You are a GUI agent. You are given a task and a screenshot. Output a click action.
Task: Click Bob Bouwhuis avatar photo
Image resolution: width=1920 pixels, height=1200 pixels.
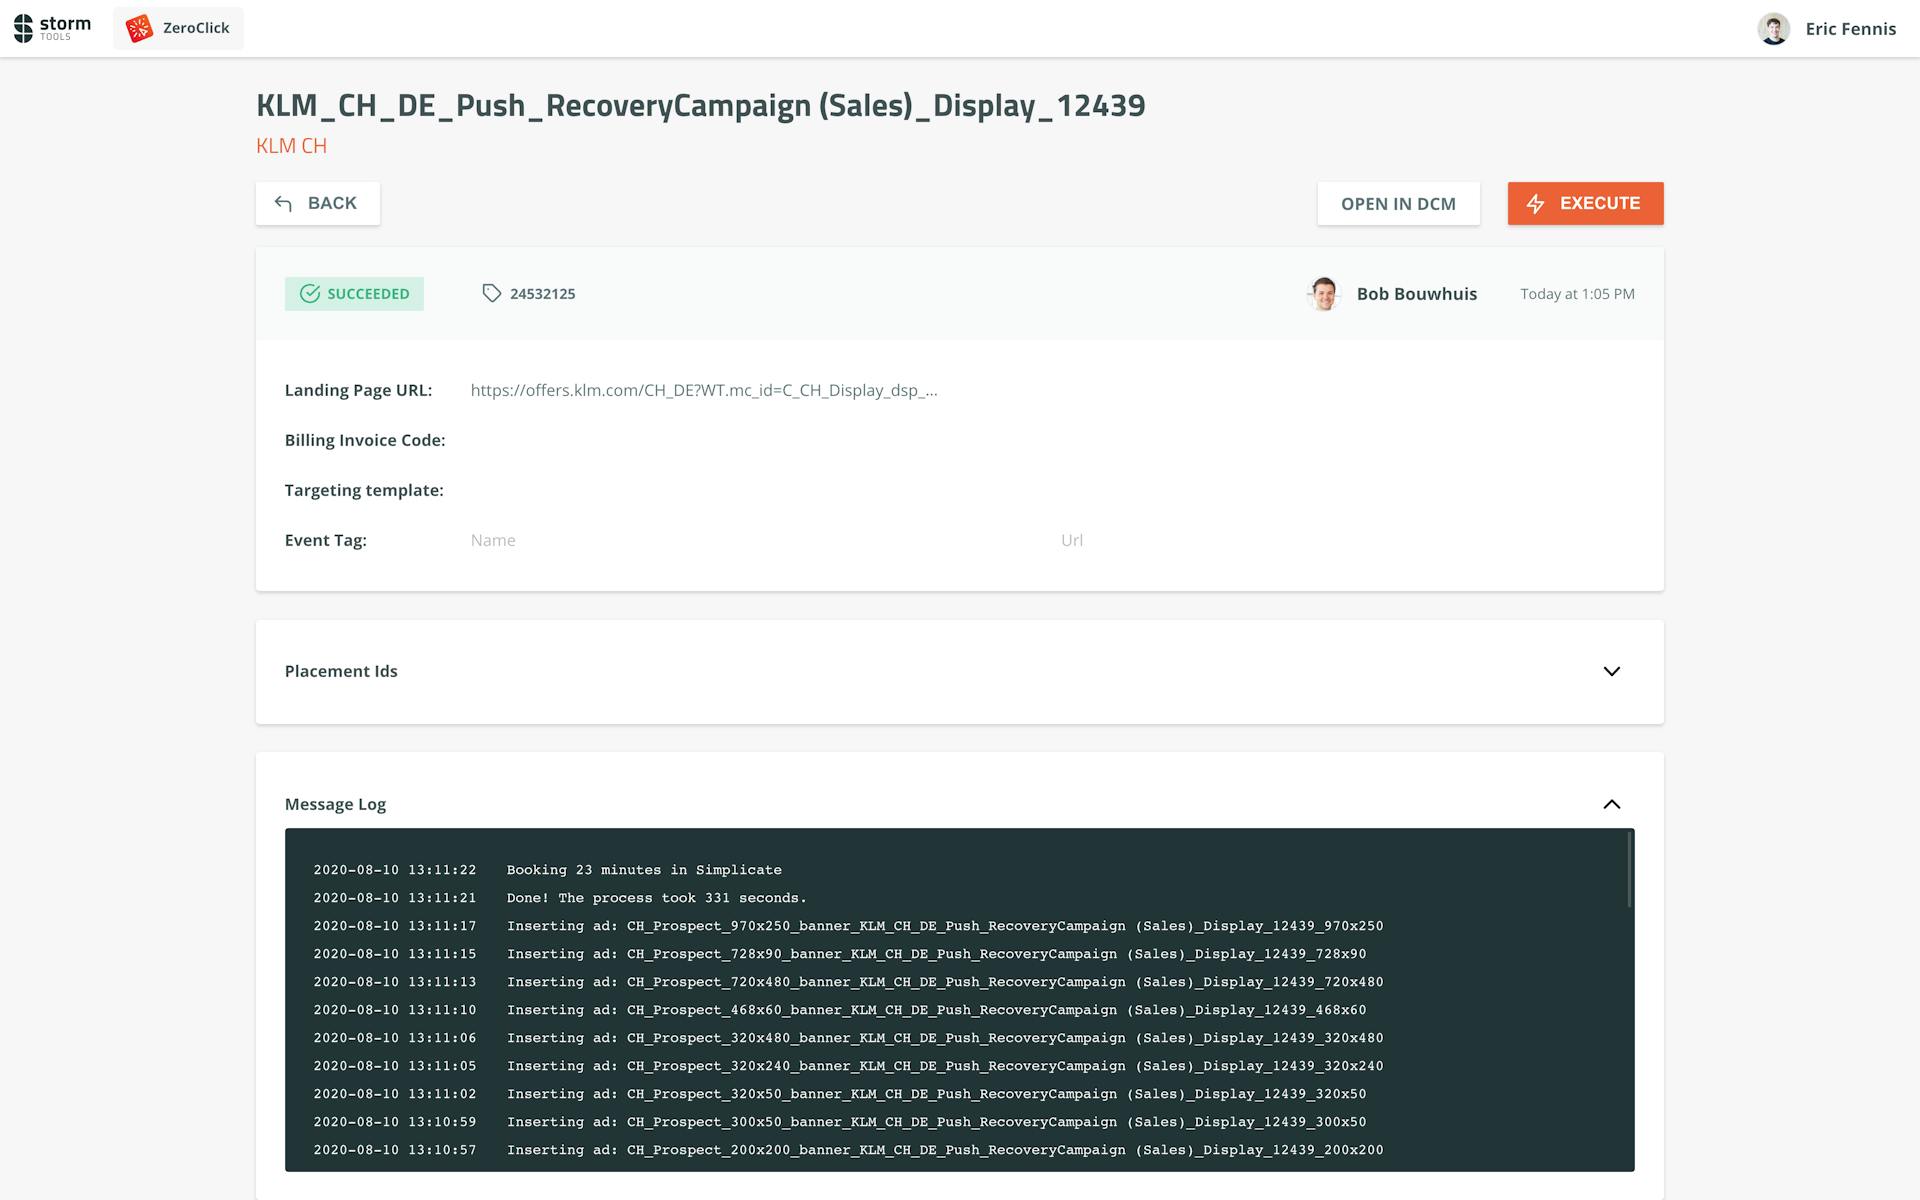pyautogui.click(x=1324, y=294)
